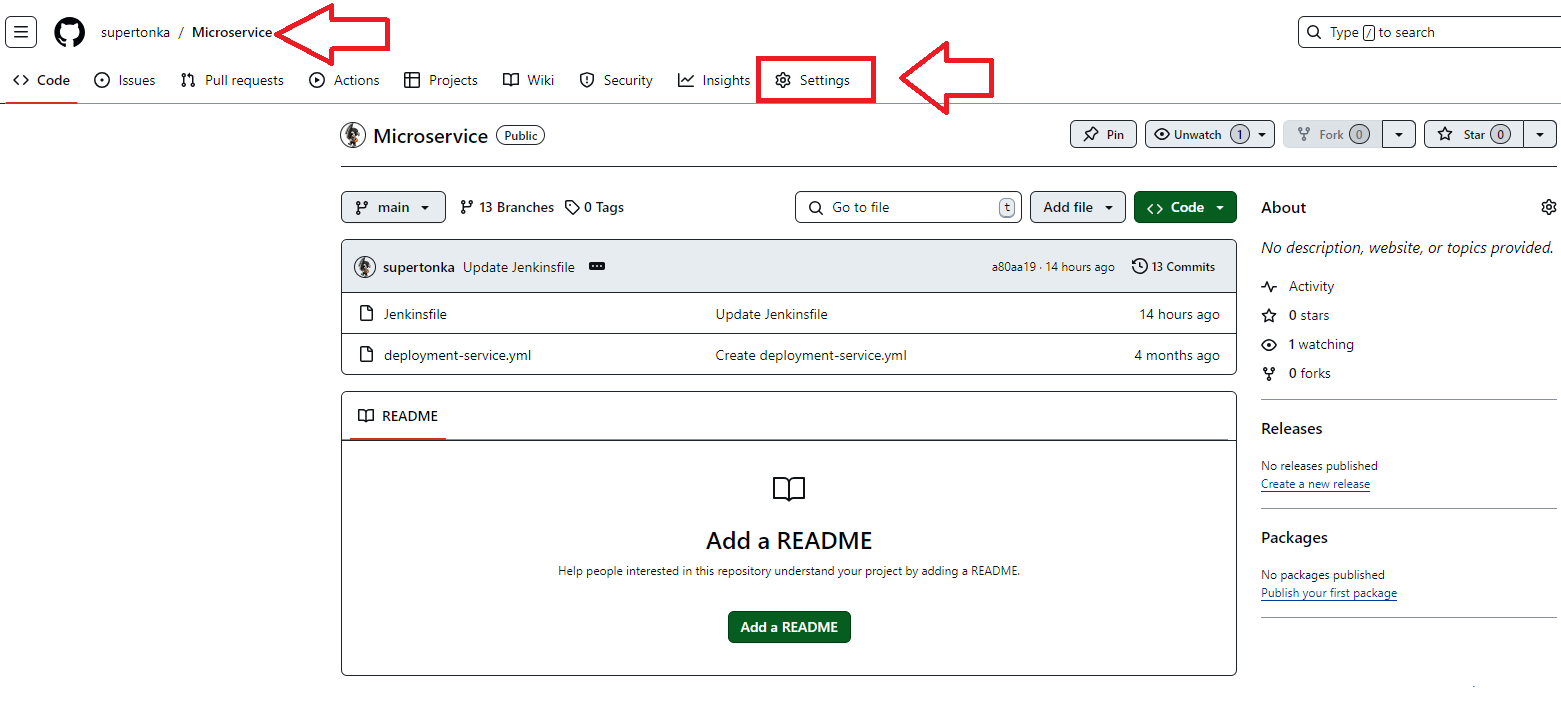This screenshot has width=1561, height=707.
Task: Open the Activity link in About
Action: point(1298,286)
